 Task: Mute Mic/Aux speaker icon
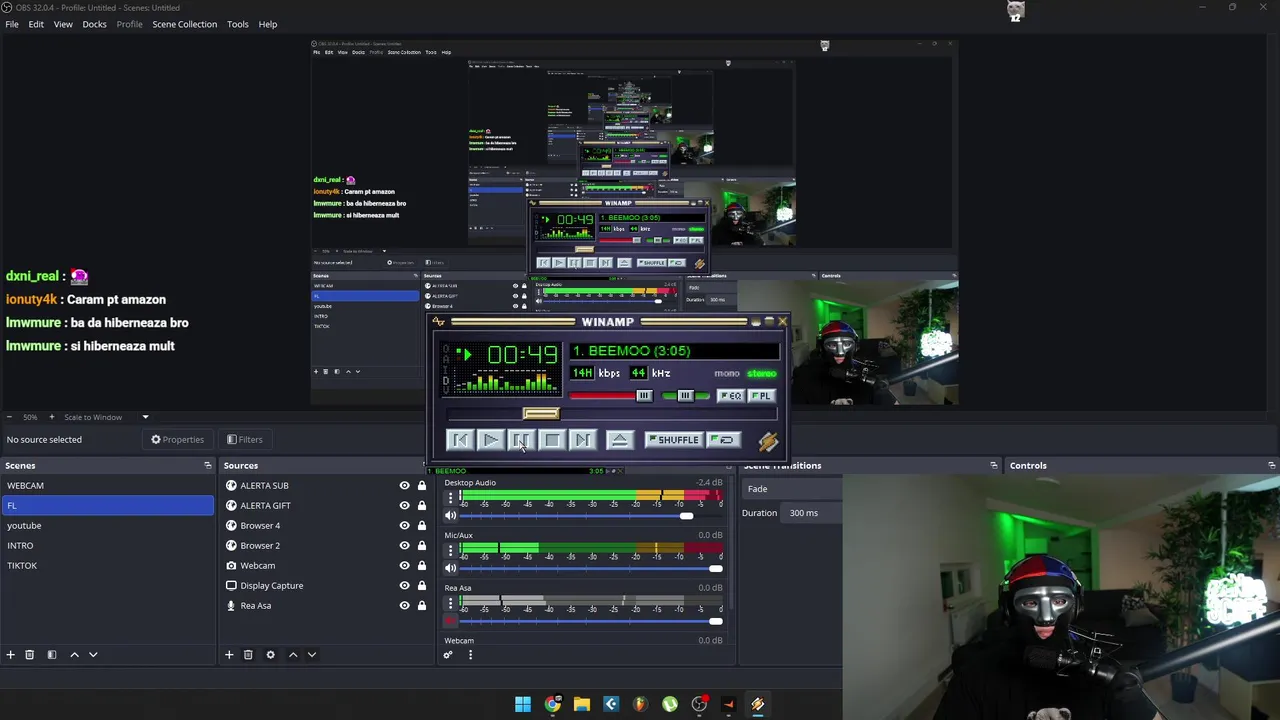450,568
